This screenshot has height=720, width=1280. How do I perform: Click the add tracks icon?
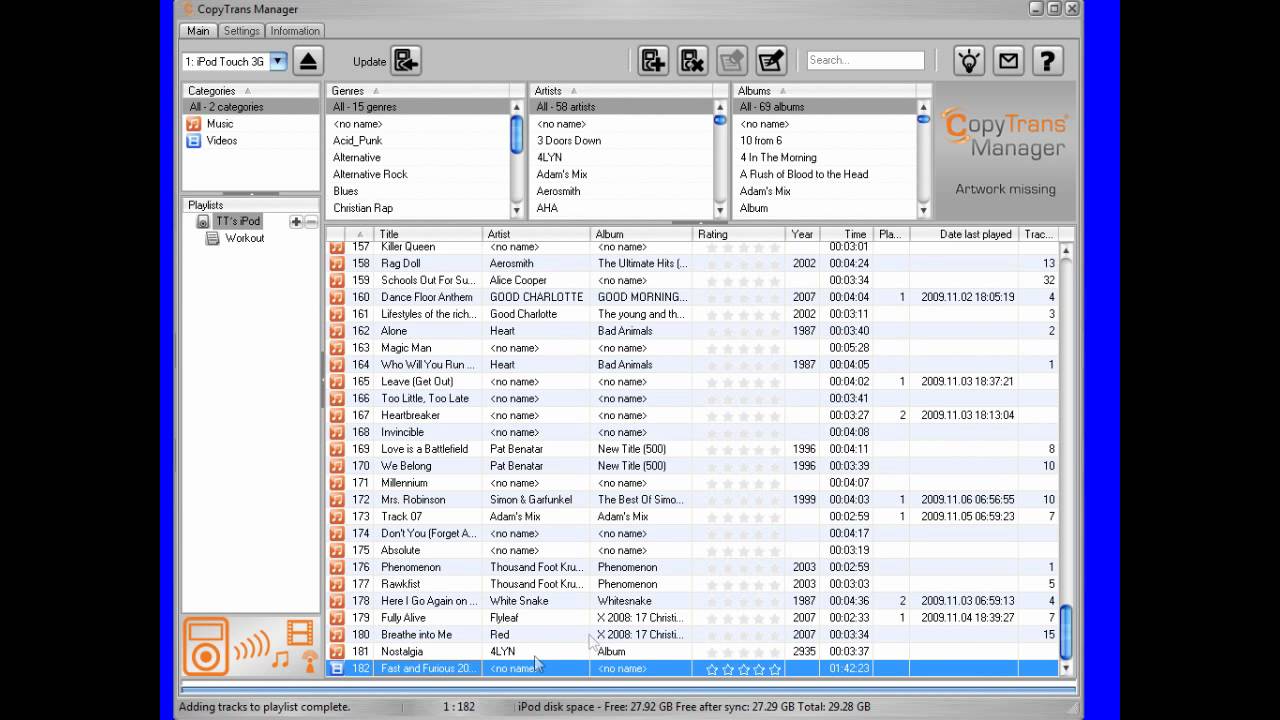point(653,61)
